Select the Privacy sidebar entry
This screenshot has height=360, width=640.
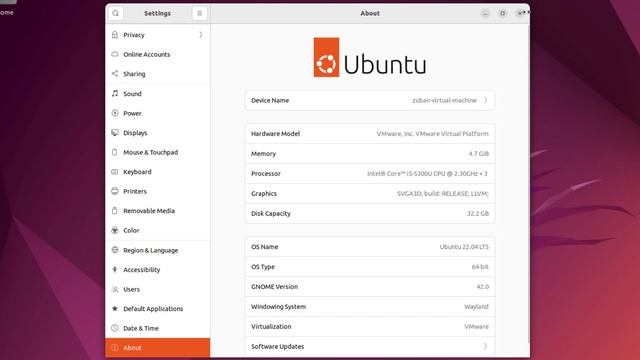(x=158, y=35)
